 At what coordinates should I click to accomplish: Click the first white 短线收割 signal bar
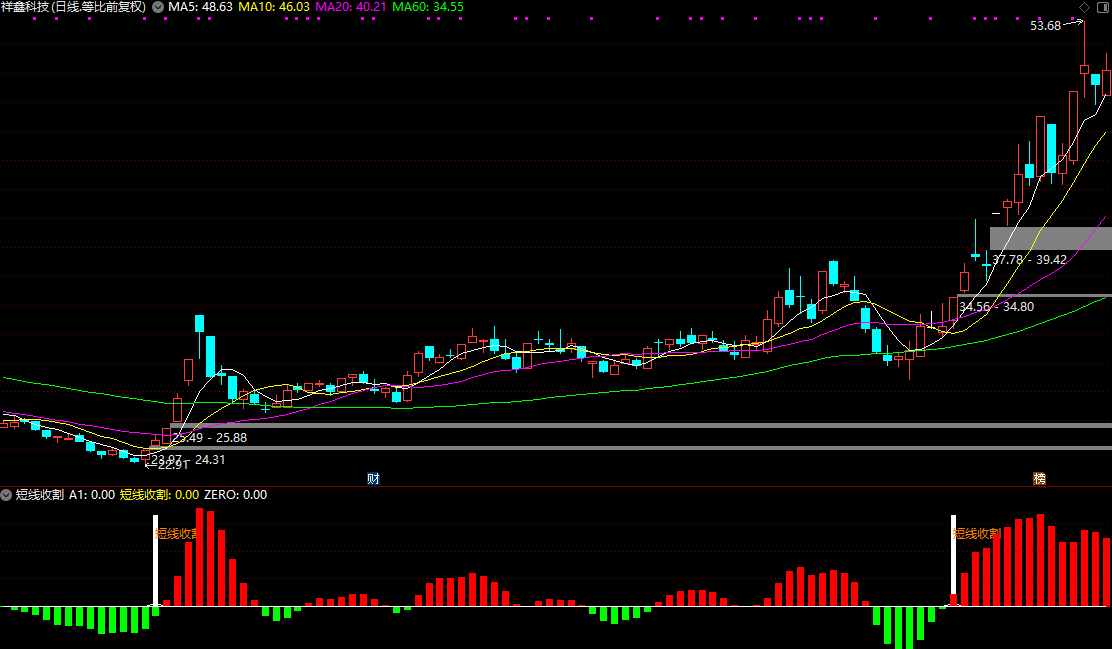point(155,560)
